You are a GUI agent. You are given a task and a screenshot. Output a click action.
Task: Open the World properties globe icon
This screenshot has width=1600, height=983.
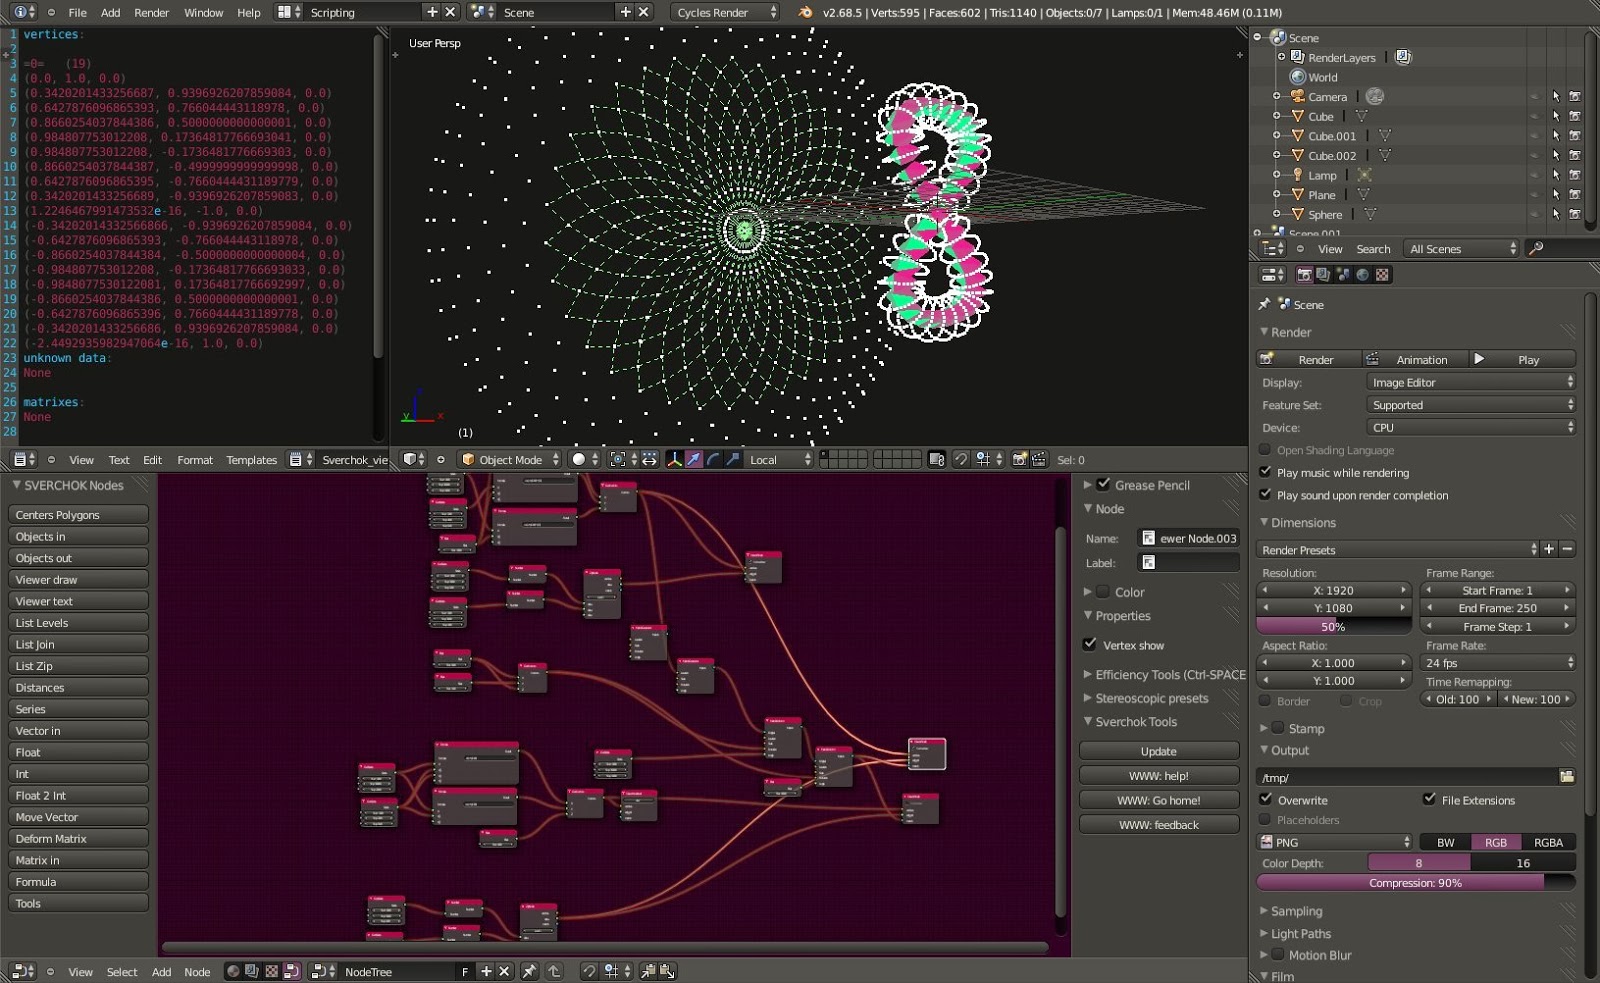point(1297,76)
